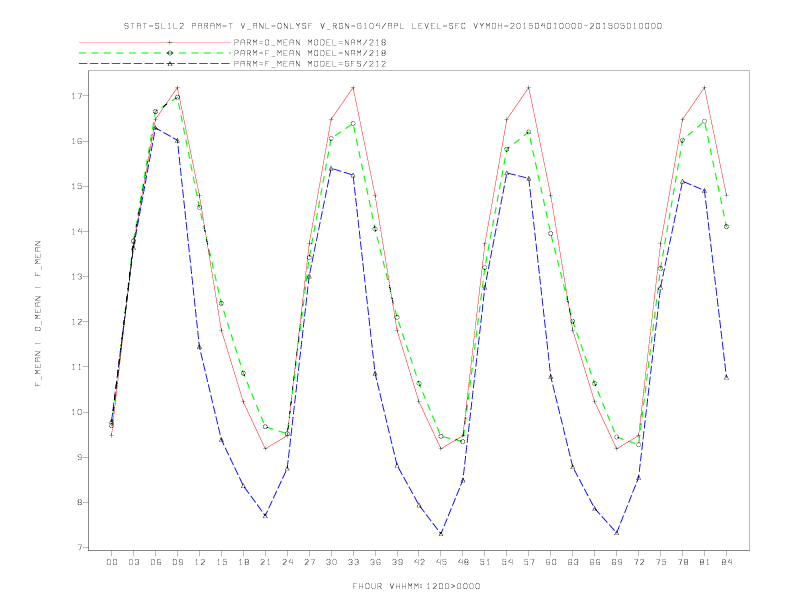Click x-axis tick label 51
Viewport: 792px width, 612px height.
point(485,562)
